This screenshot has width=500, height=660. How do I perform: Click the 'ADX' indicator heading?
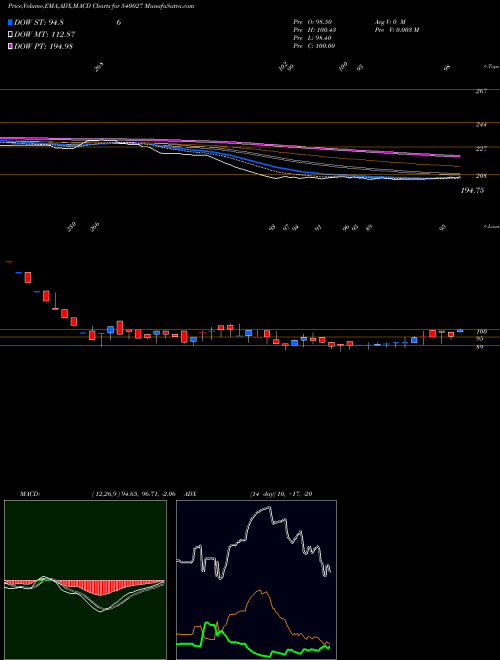coord(190,494)
